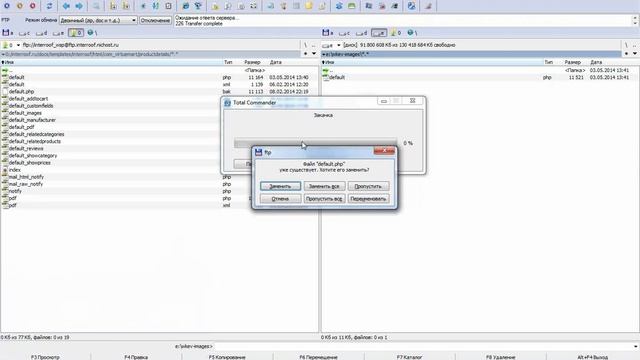Open left panel drive selection dropdown
Image resolution: width=640 pixels, height=360 pixels.
[x=18, y=45]
